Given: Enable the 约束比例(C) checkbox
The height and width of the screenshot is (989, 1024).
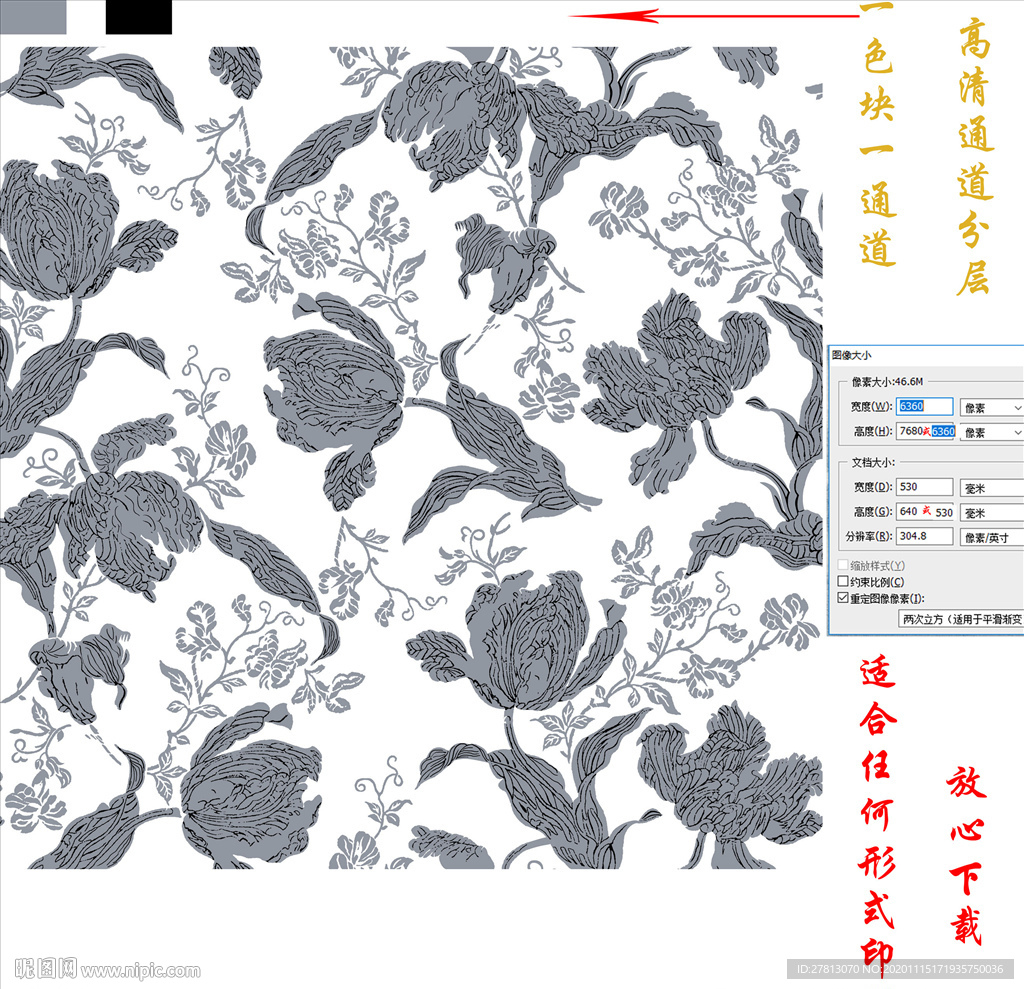Looking at the screenshot, I should [x=843, y=581].
